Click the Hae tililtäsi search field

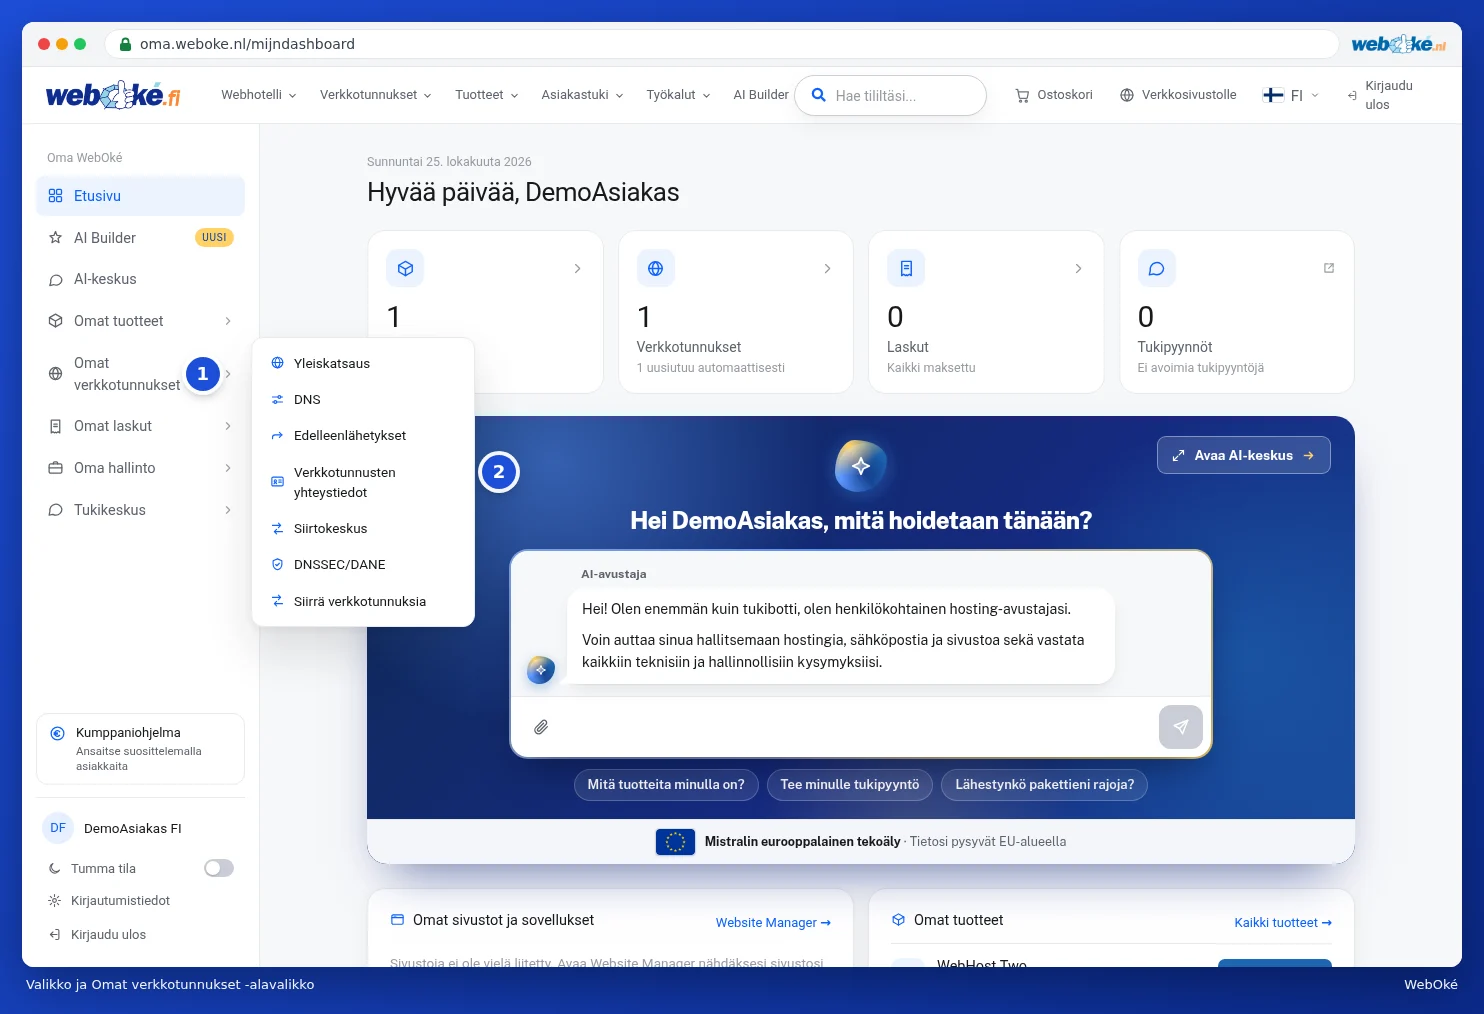[890, 96]
